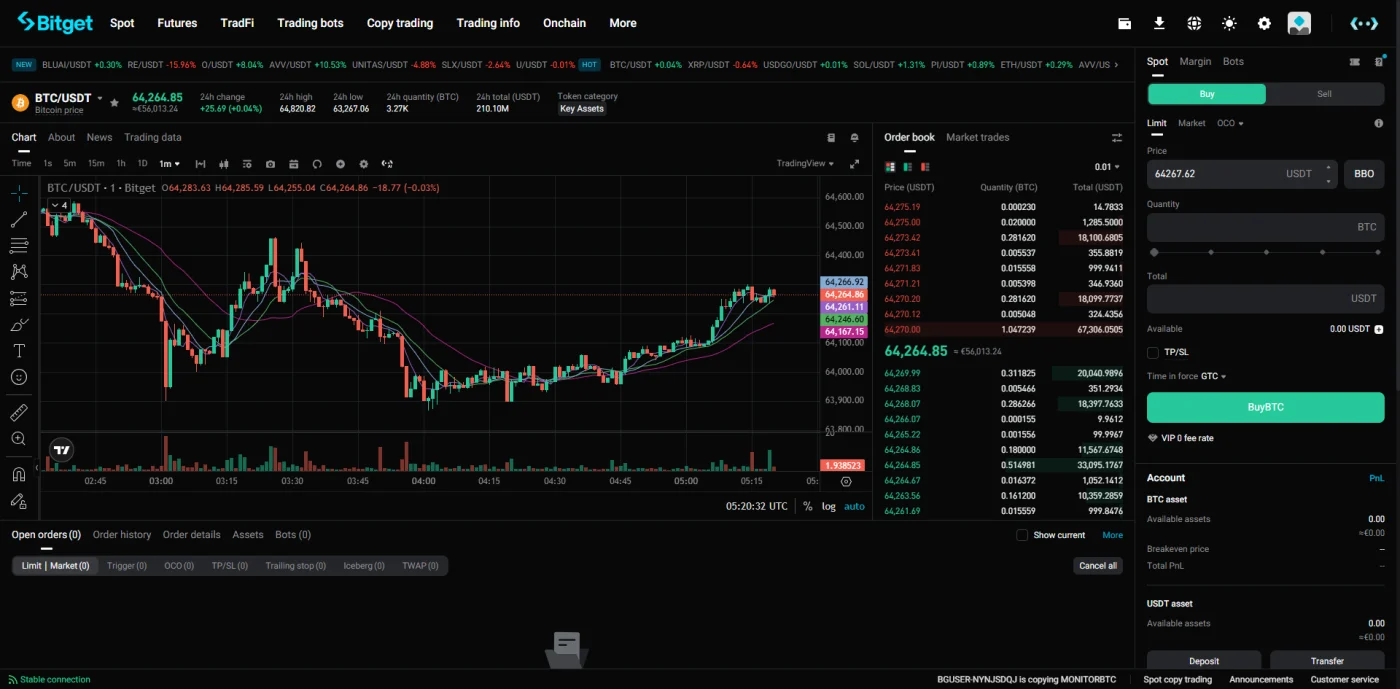This screenshot has height=689, width=1400.
Task: Open the language globe icon
Action: (1194, 23)
